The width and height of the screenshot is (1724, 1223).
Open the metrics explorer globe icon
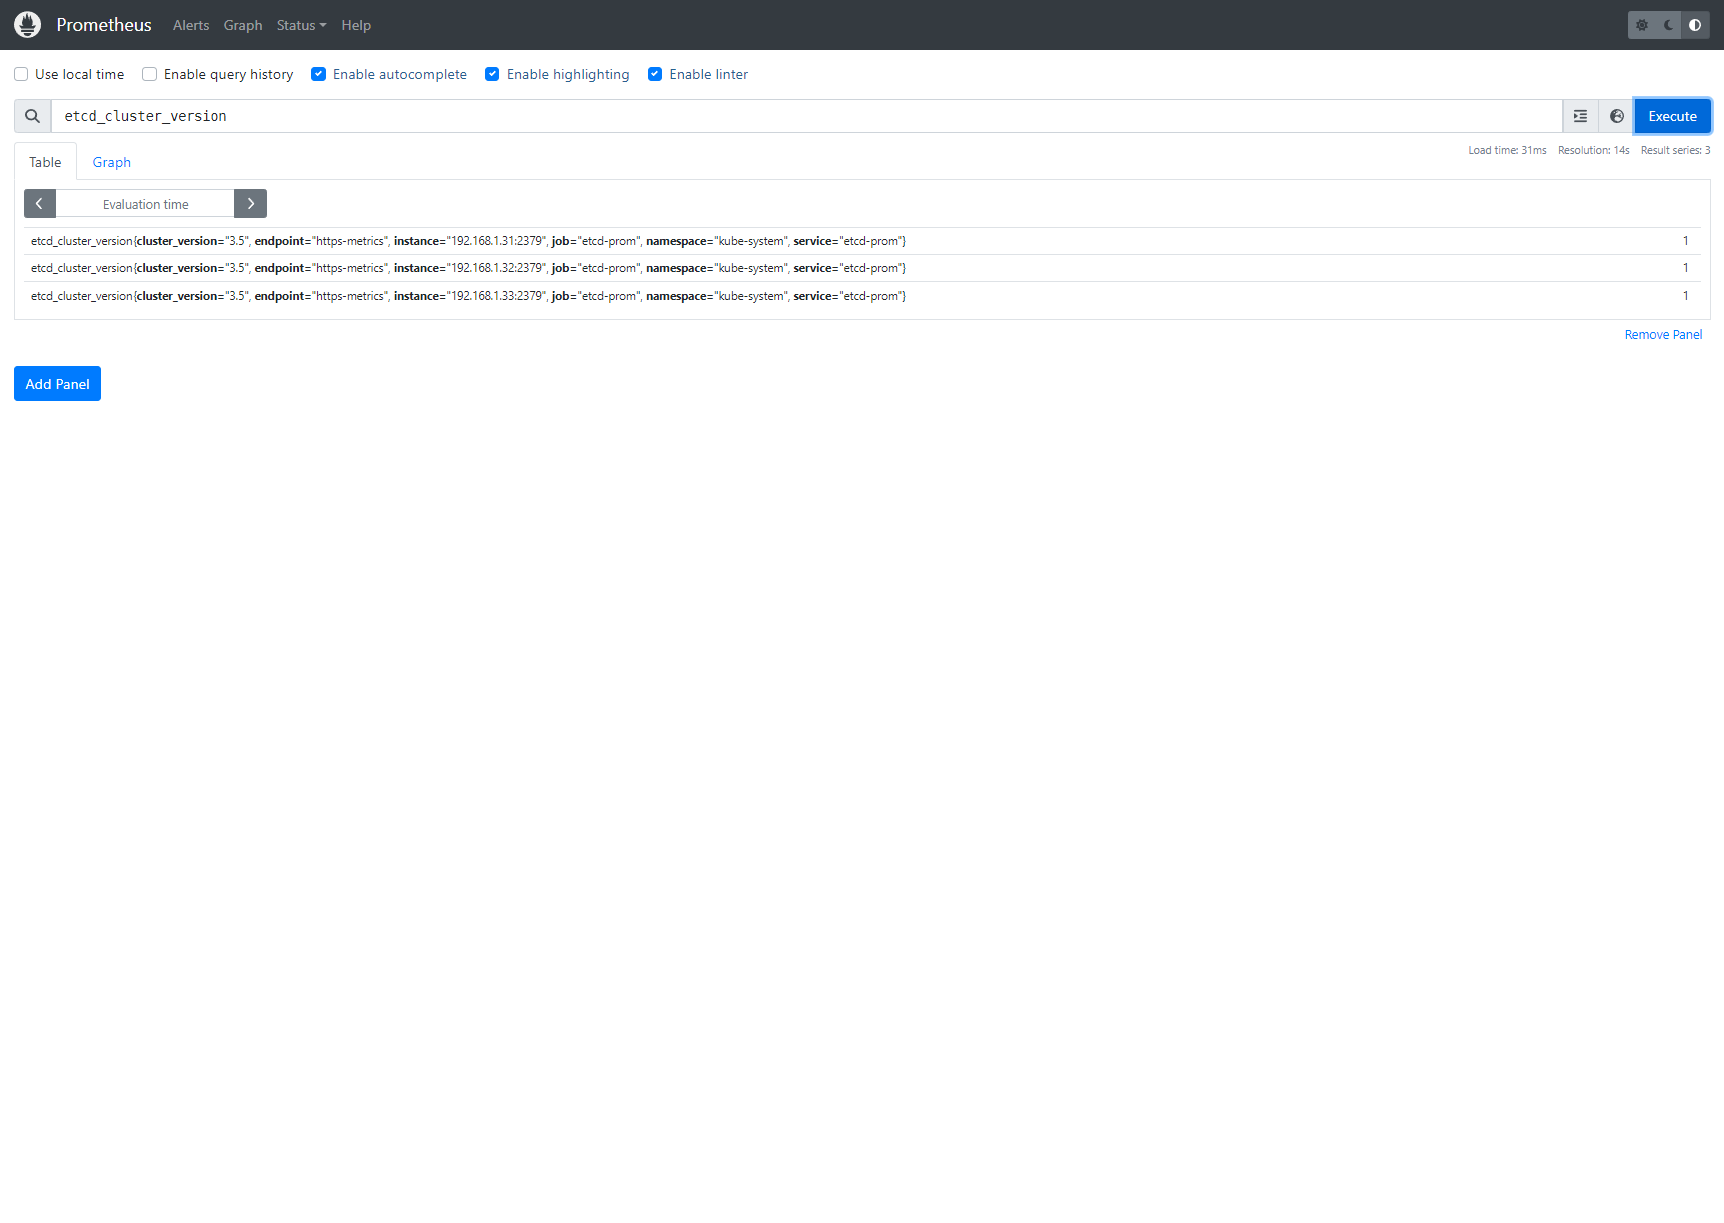1616,116
